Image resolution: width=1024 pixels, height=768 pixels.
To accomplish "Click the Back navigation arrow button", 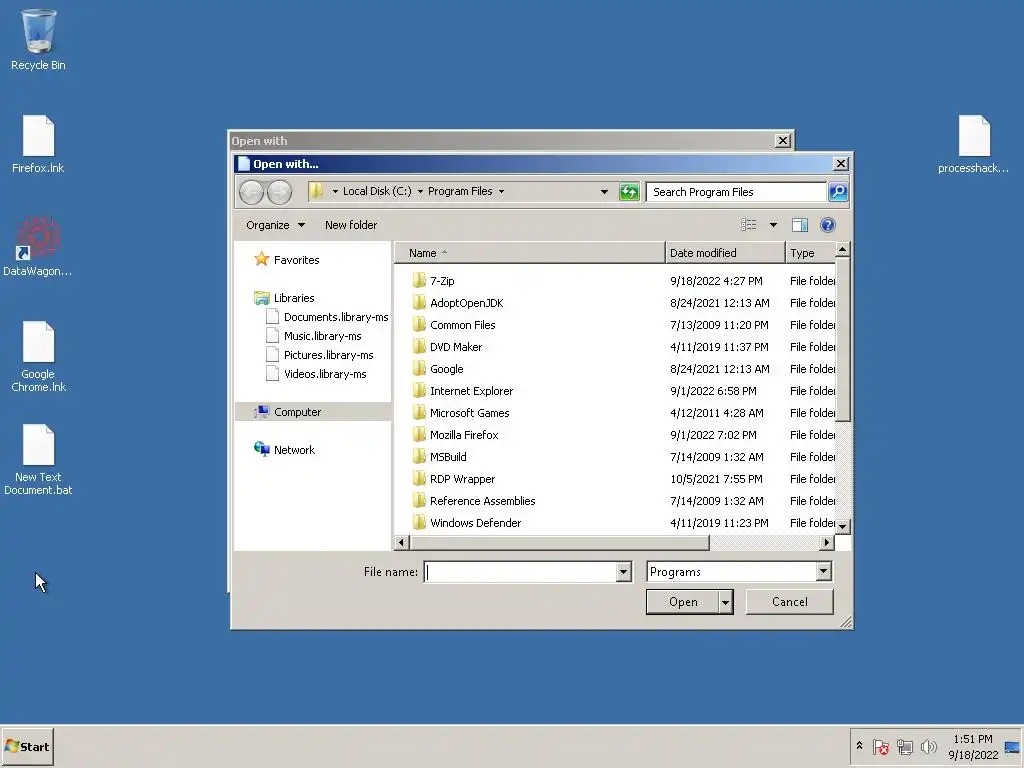I will tap(251, 192).
